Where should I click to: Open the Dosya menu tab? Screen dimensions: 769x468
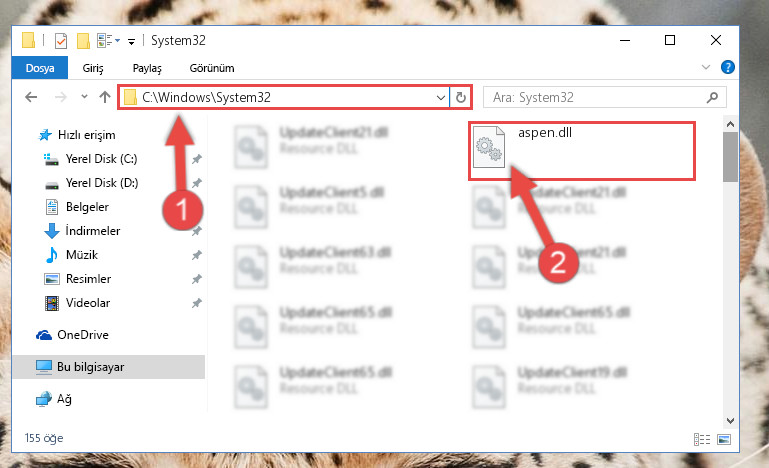40,68
